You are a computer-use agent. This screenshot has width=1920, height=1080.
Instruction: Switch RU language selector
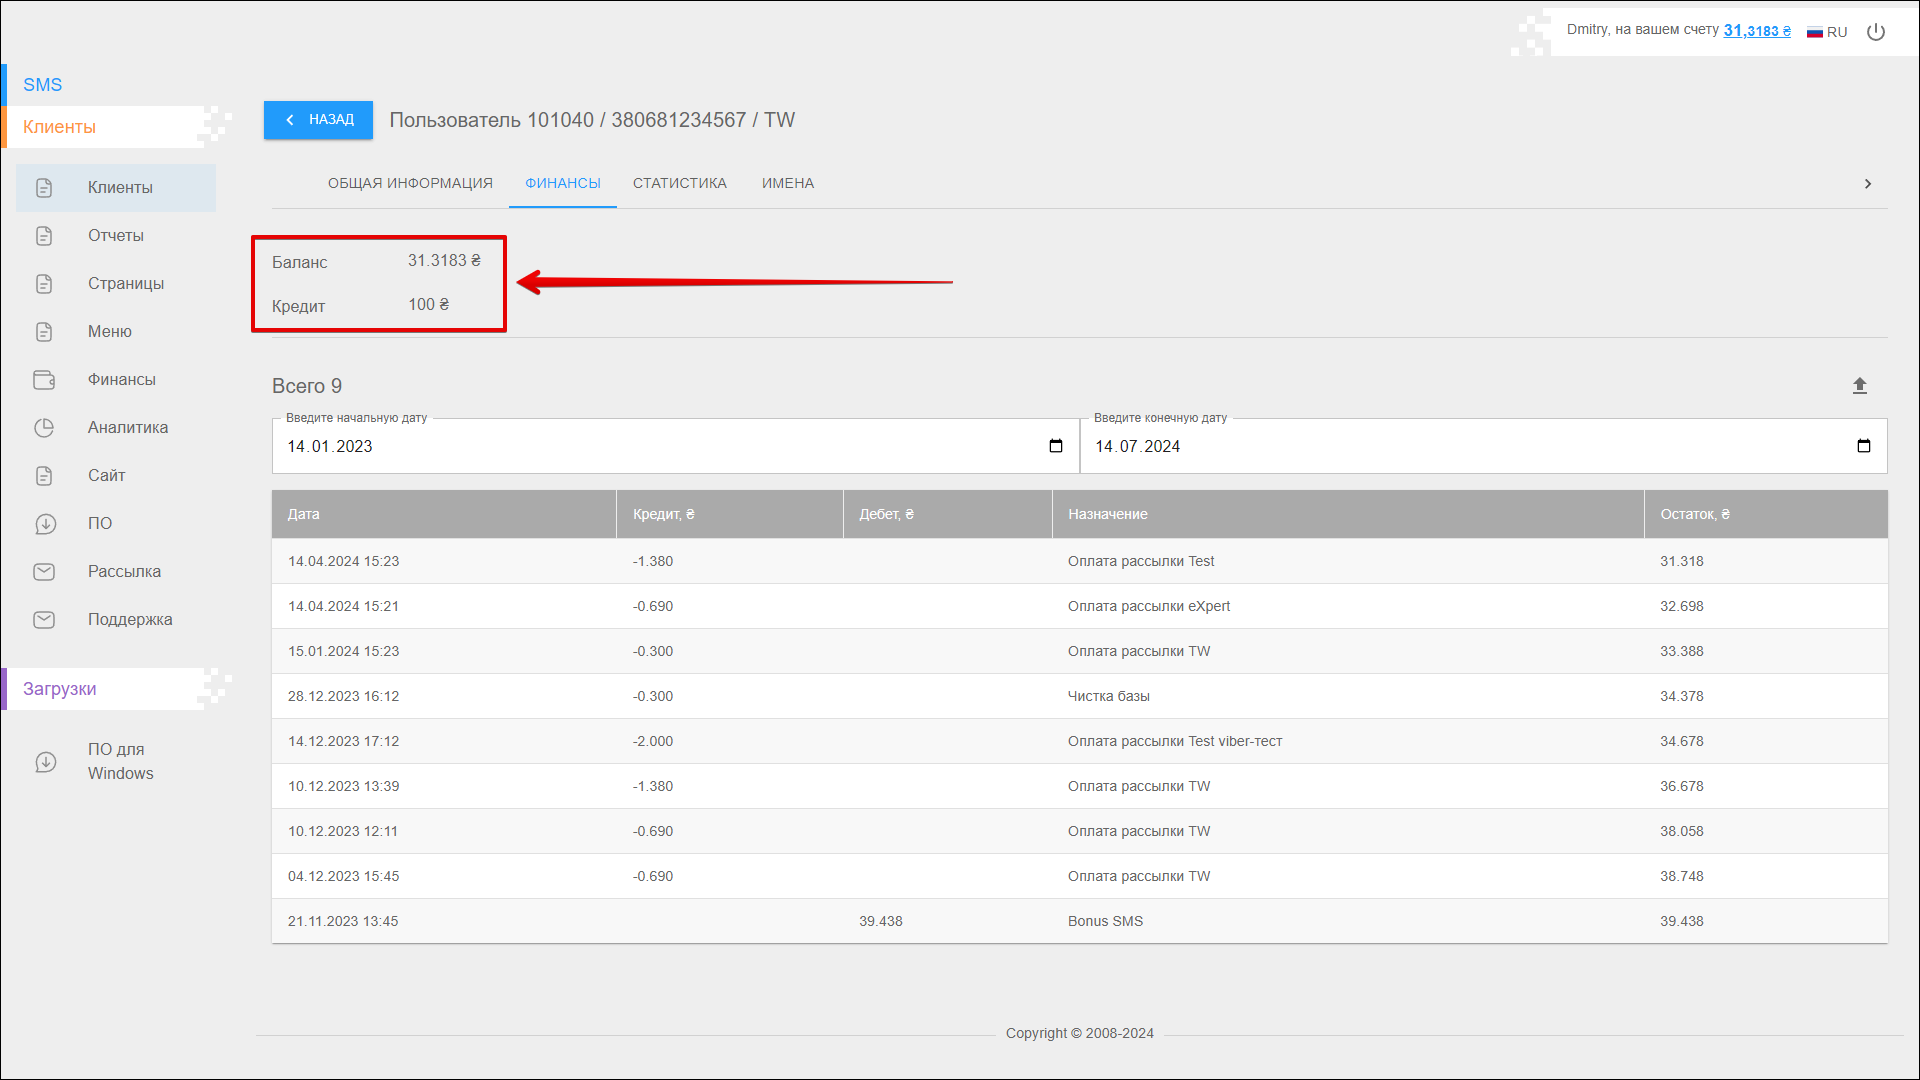coord(1827,32)
